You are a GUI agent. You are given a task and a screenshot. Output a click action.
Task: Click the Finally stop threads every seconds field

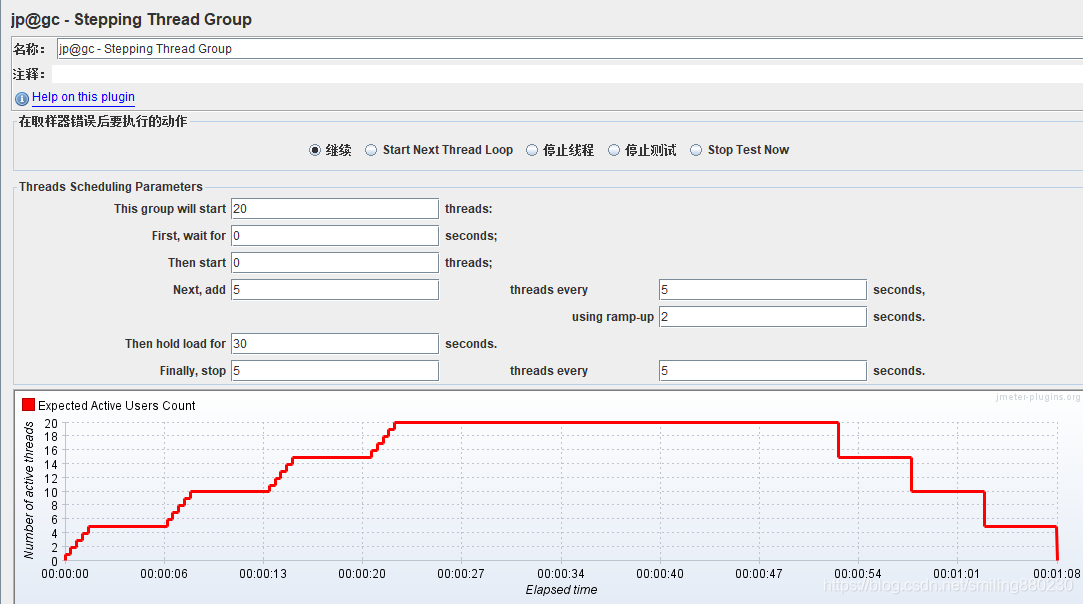coord(763,370)
